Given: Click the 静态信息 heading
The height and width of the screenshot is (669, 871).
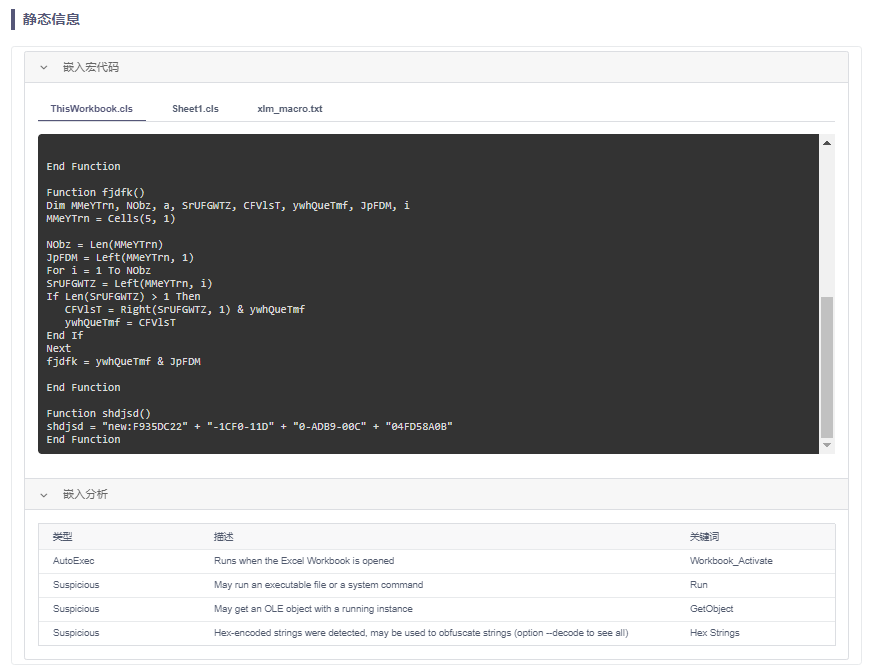Looking at the screenshot, I should click(x=51, y=19).
